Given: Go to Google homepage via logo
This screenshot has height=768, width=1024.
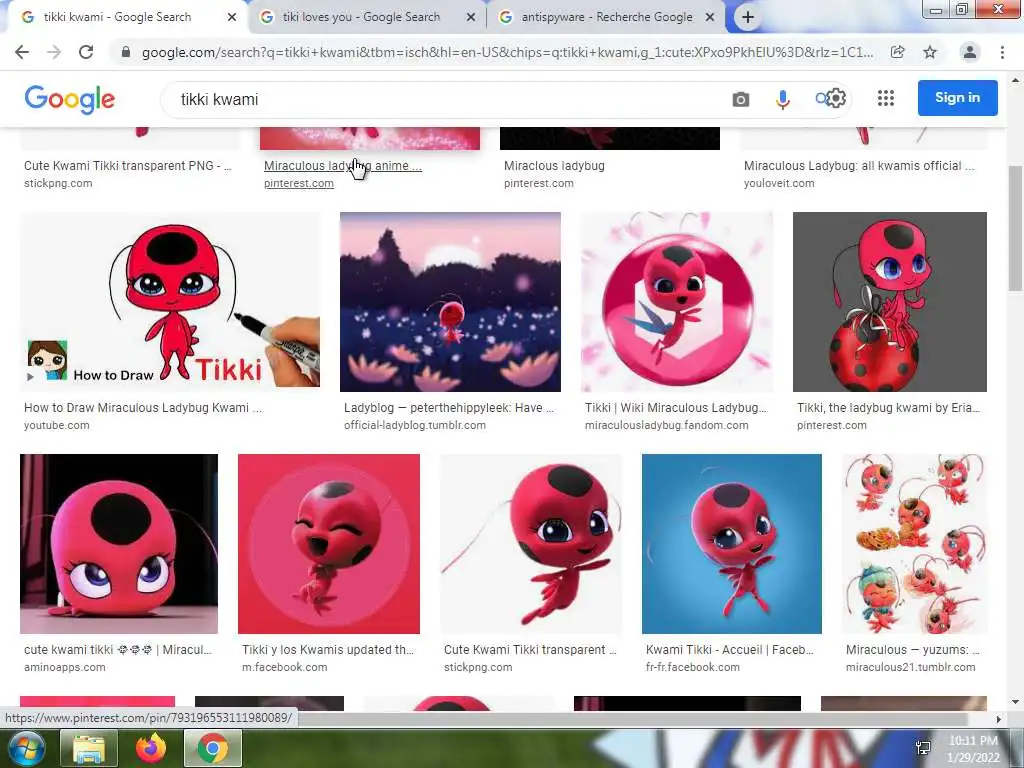Looking at the screenshot, I should (70, 99).
